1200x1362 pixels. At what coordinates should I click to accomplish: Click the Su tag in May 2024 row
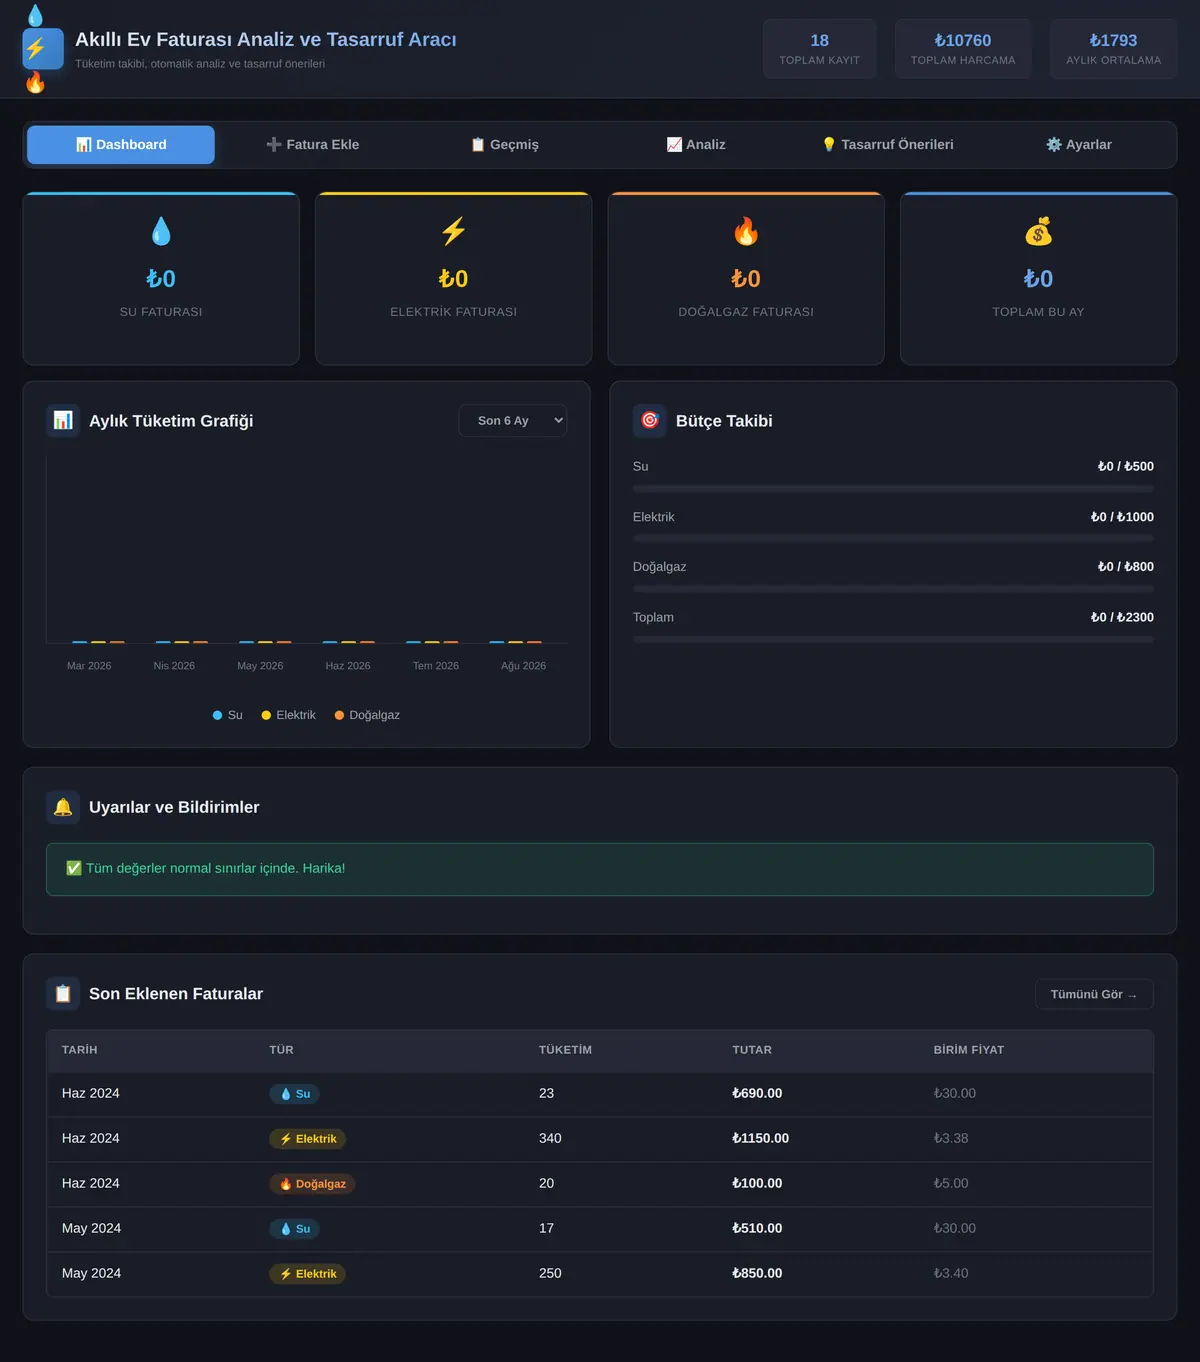tap(294, 1229)
